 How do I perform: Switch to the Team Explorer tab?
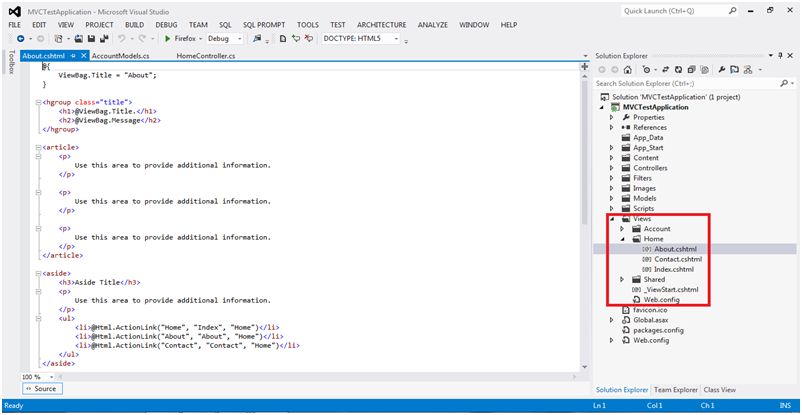click(x=676, y=389)
